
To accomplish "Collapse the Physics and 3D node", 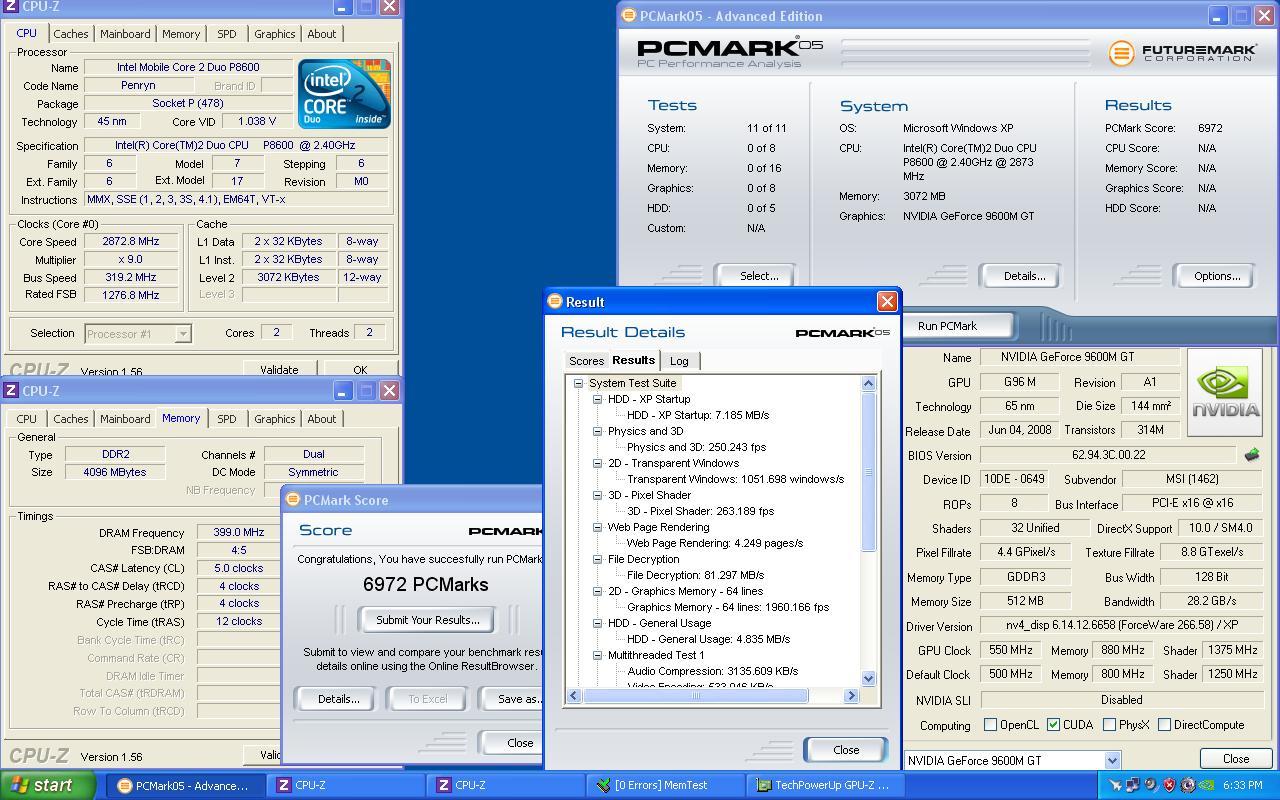I will point(597,431).
